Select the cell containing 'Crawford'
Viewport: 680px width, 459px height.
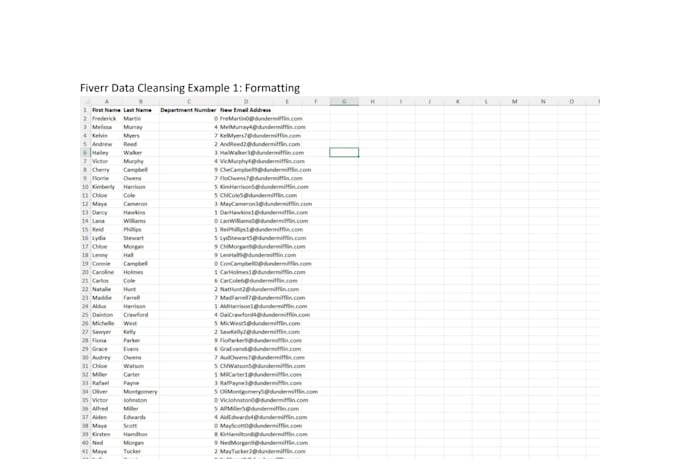(x=141, y=315)
